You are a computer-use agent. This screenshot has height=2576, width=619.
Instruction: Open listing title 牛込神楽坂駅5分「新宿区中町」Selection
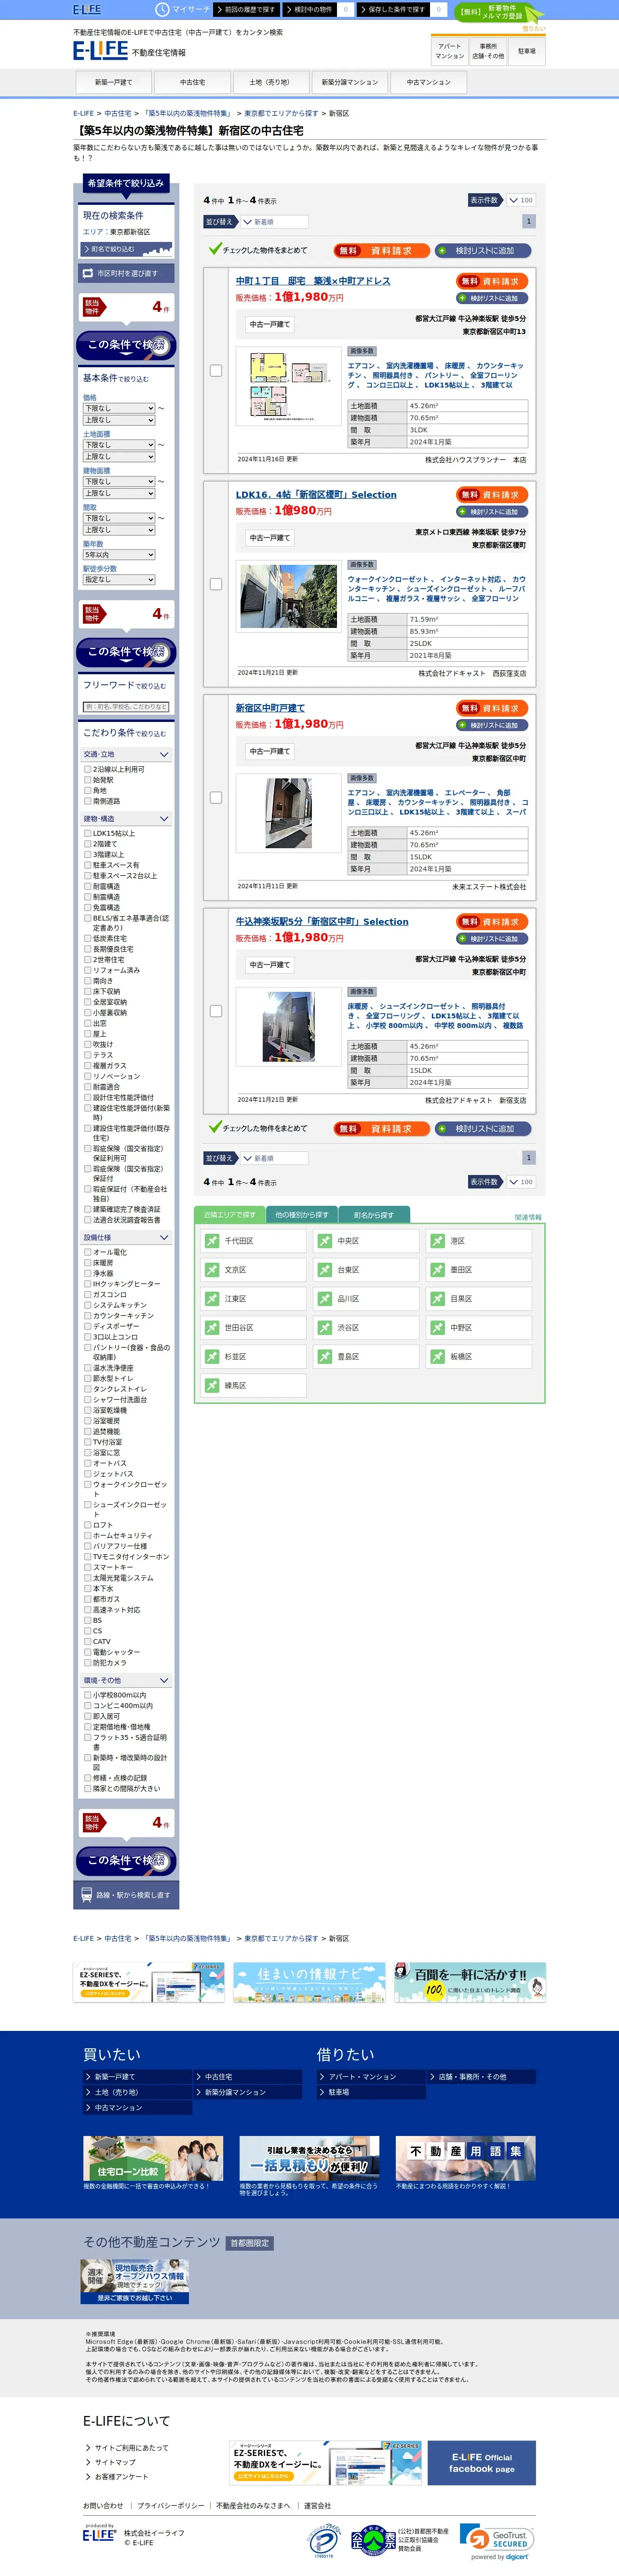[x=322, y=921]
